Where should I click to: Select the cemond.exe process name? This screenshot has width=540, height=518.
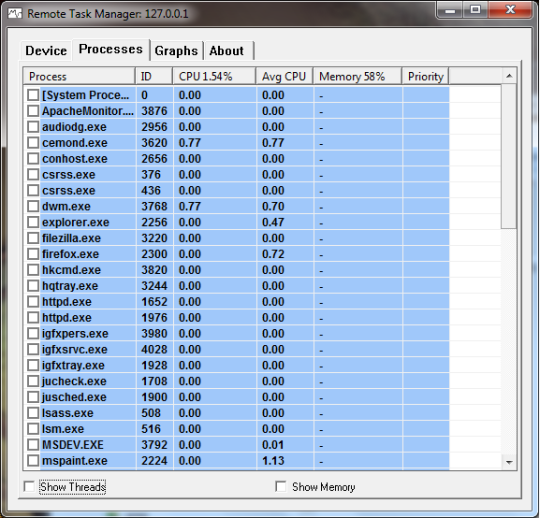pyautogui.click(x=75, y=143)
